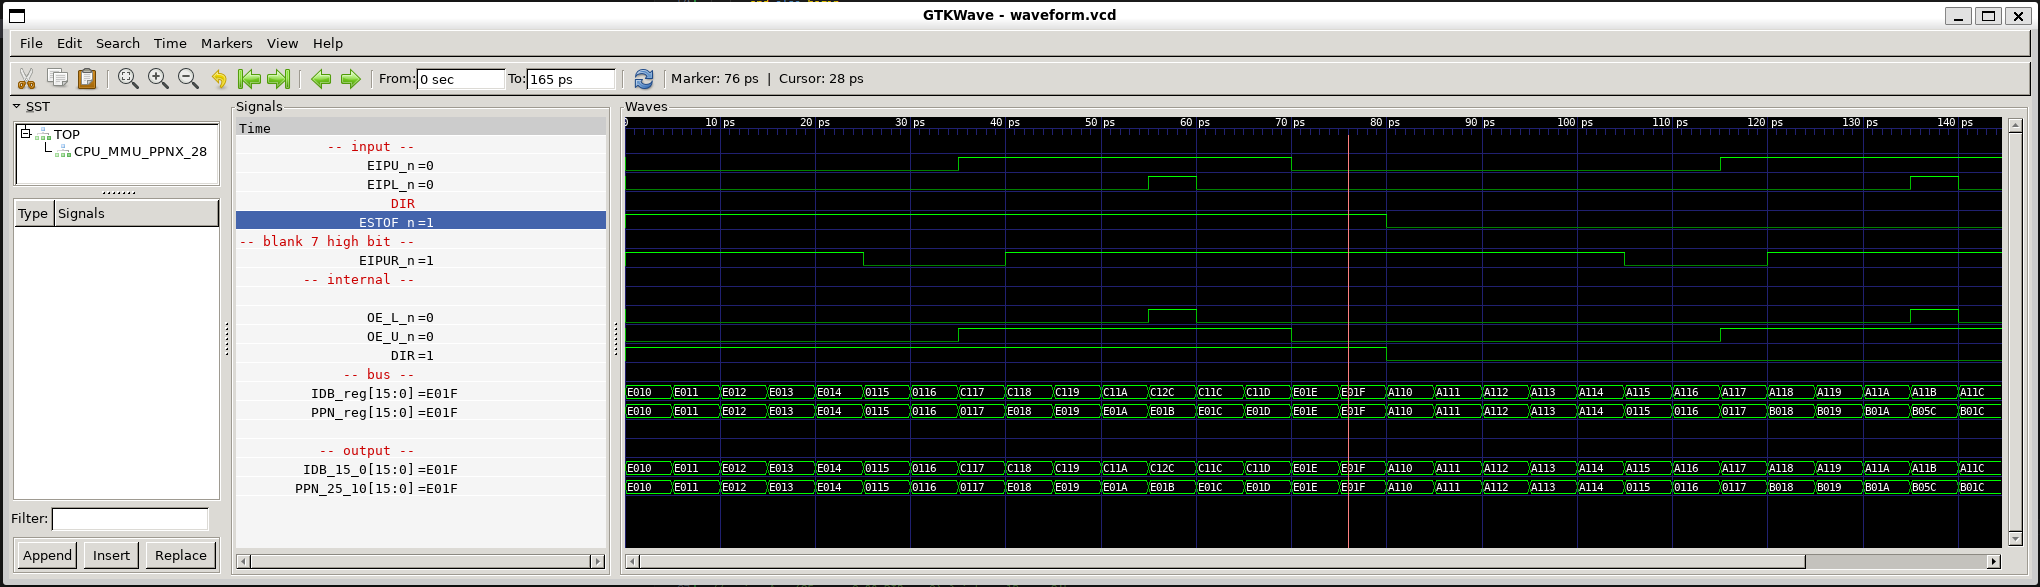Select CPU_MMU_PPNX_28 in the tree
Image resolution: width=2040 pixels, height=587 pixels.
coord(140,152)
